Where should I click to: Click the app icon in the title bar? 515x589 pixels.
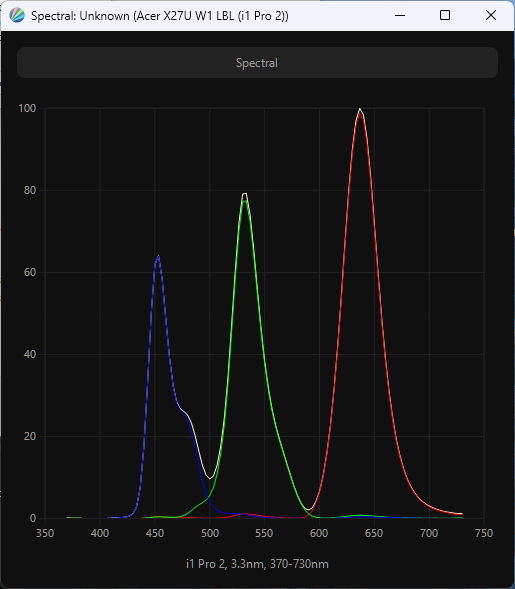point(17,16)
